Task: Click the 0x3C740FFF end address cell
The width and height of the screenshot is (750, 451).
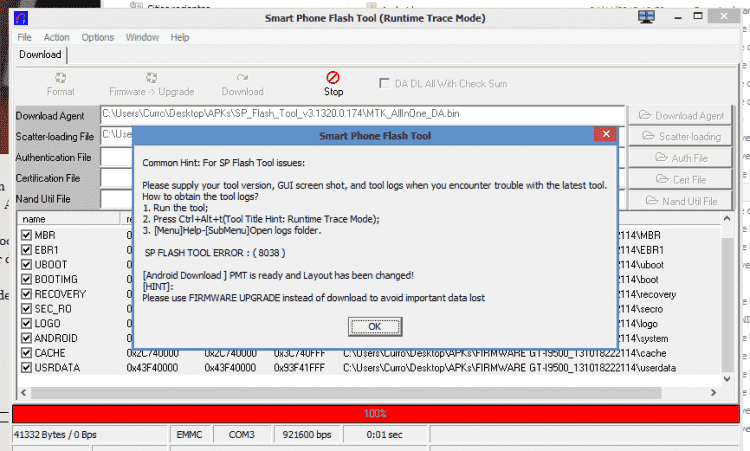Action: pos(299,353)
